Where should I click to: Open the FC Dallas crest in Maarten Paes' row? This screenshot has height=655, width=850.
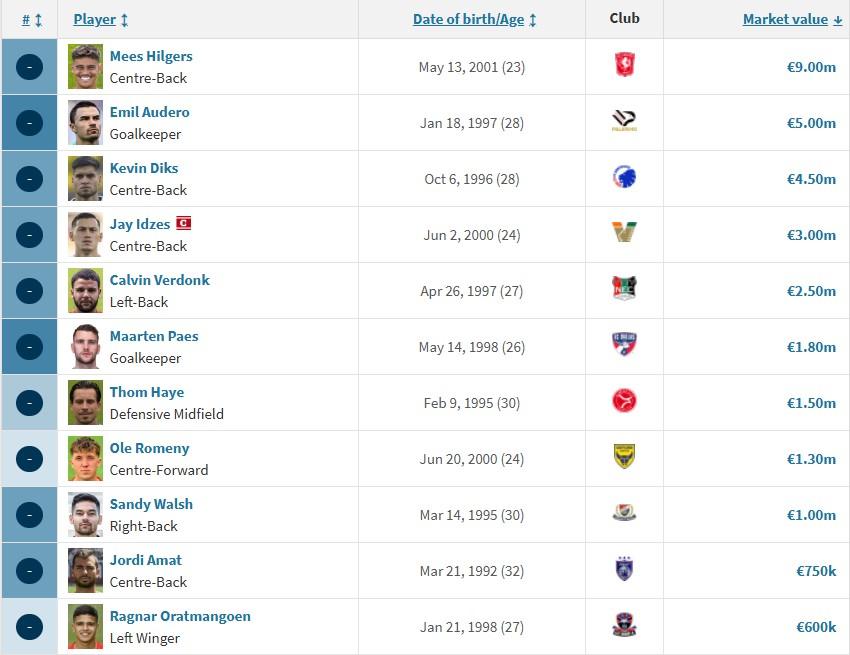click(624, 344)
